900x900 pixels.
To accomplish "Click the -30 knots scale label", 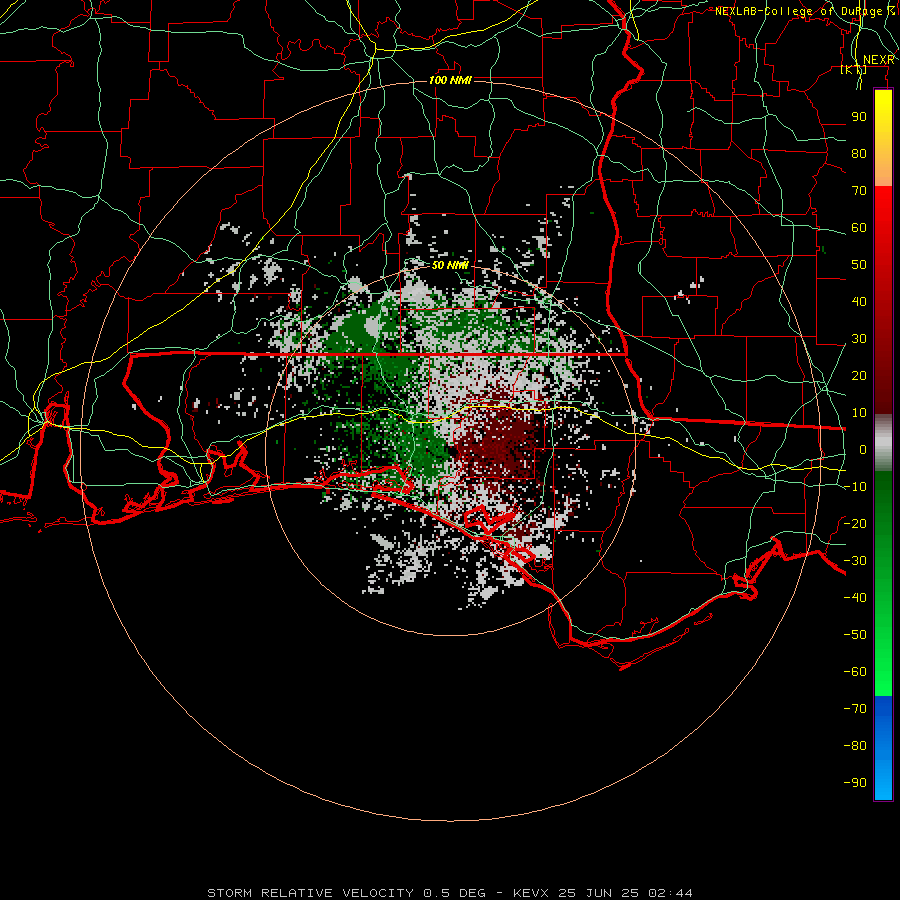I will 855,561.
